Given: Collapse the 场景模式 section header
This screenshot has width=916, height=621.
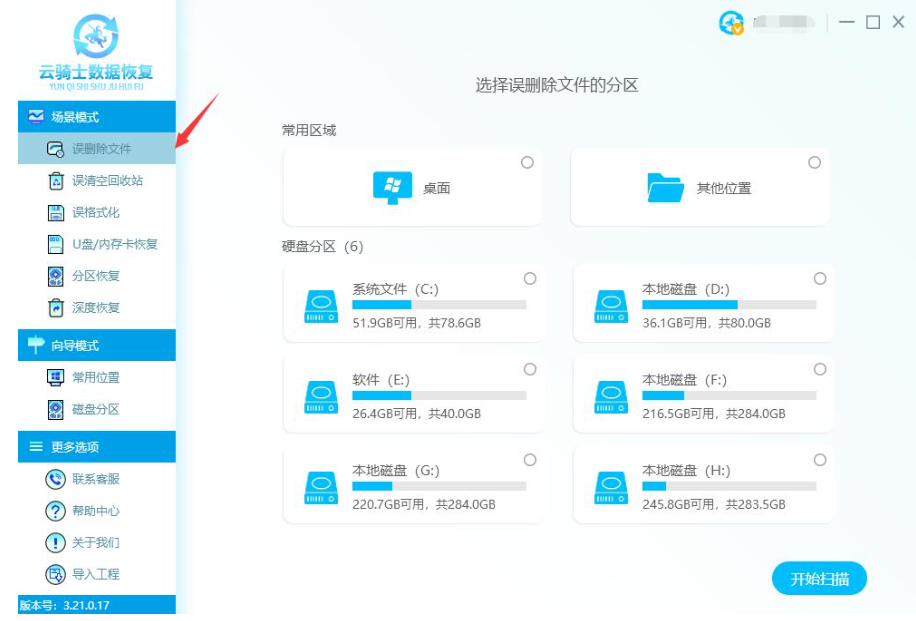Looking at the screenshot, I should click(x=96, y=117).
